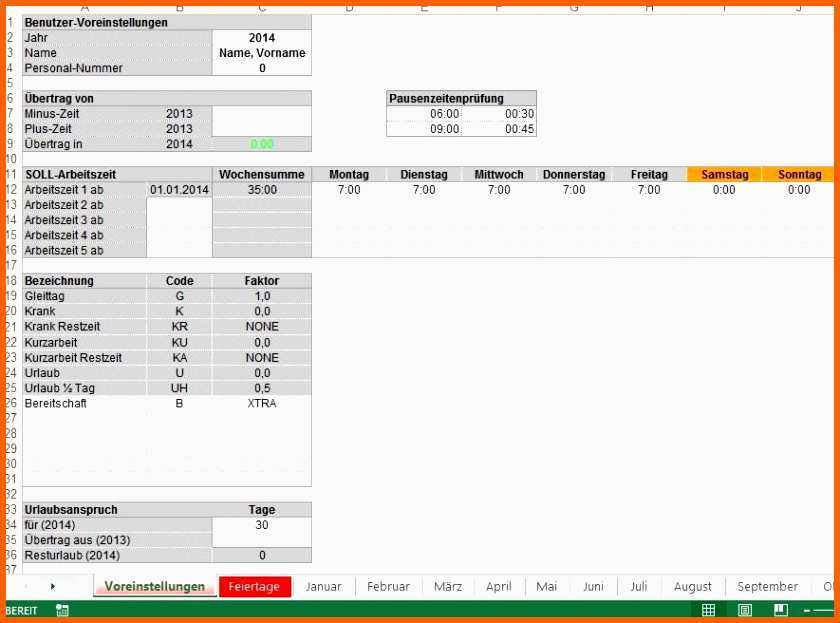This screenshot has width=840, height=623.
Task: Select the 'Benutzer-Voreinstellungen' header cell
Action: 167,22
